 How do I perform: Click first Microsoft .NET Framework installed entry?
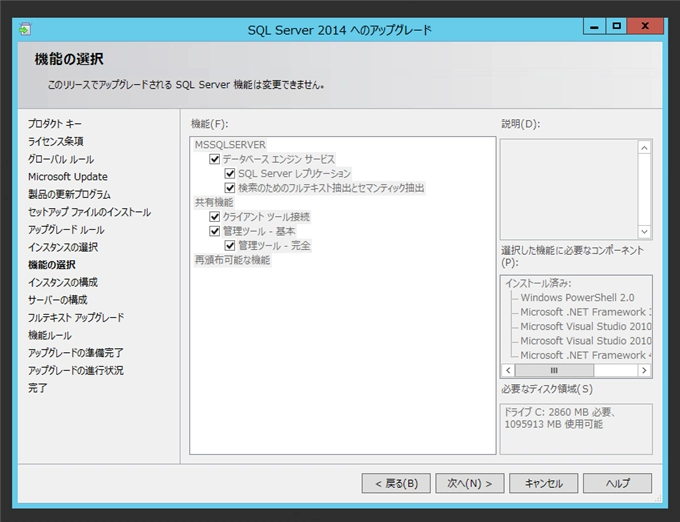pos(585,312)
